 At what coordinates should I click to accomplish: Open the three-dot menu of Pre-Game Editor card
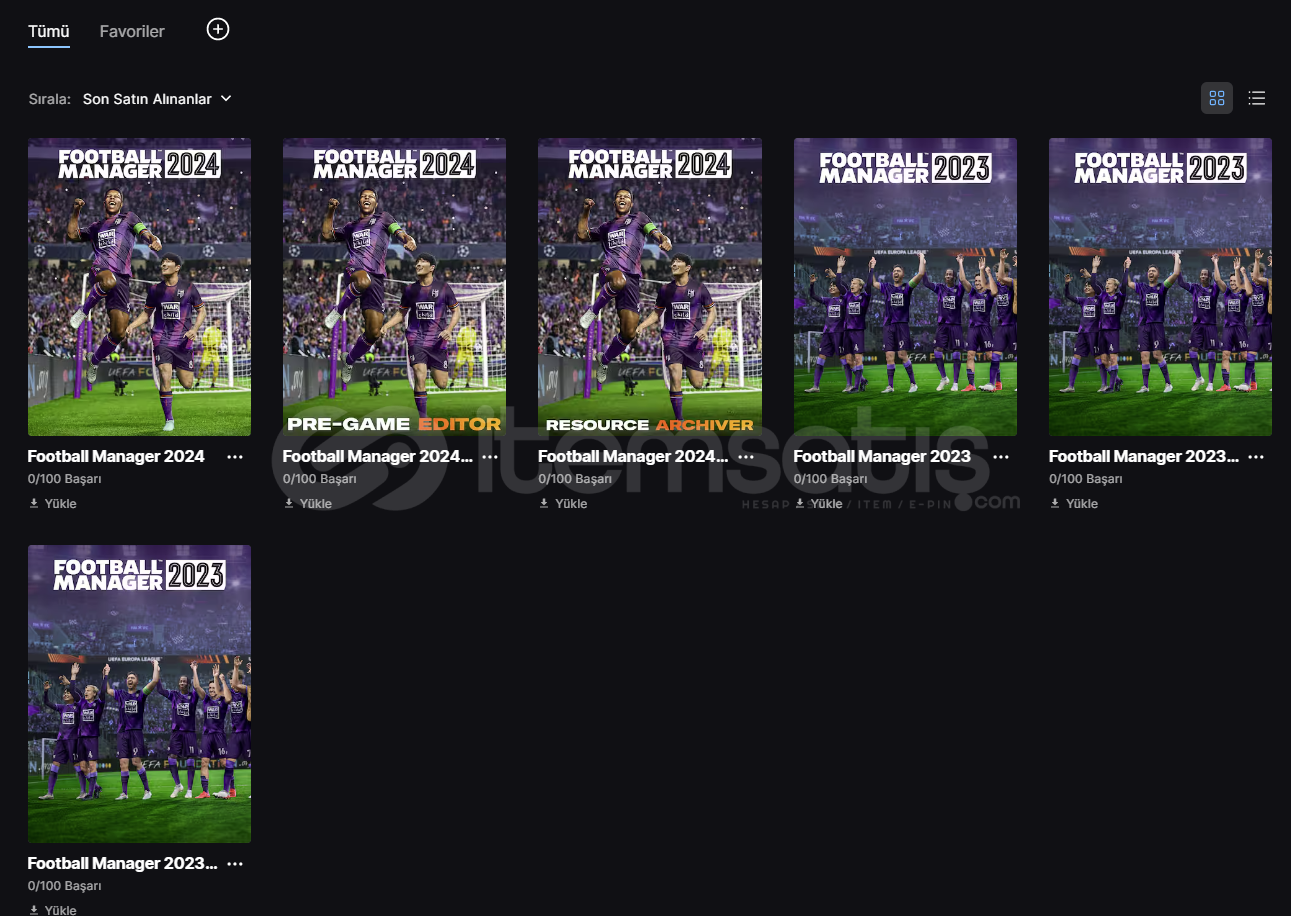[x=490, y=456]
